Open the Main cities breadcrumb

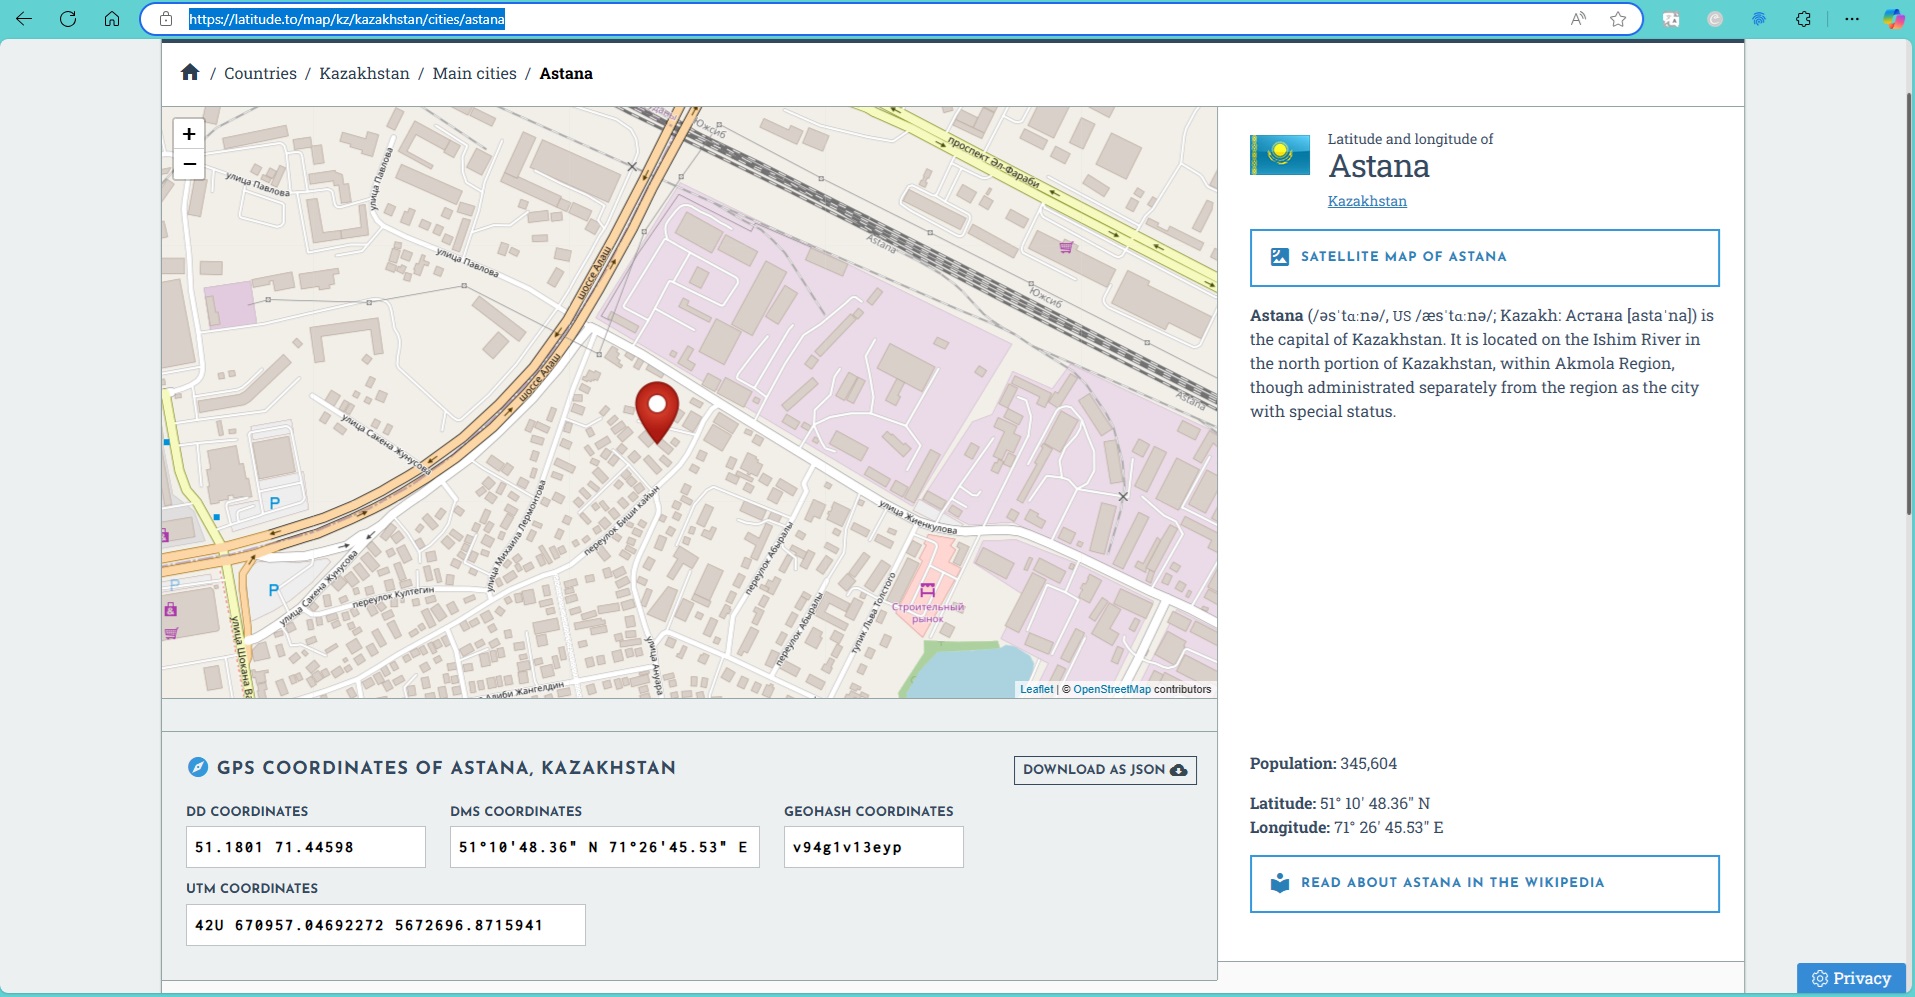(474, 74)
